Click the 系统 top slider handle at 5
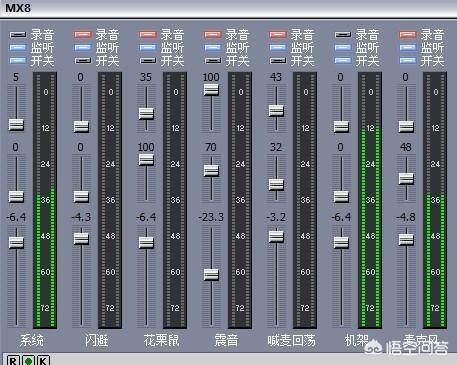 pyautogui.click(x=16, y=125)
